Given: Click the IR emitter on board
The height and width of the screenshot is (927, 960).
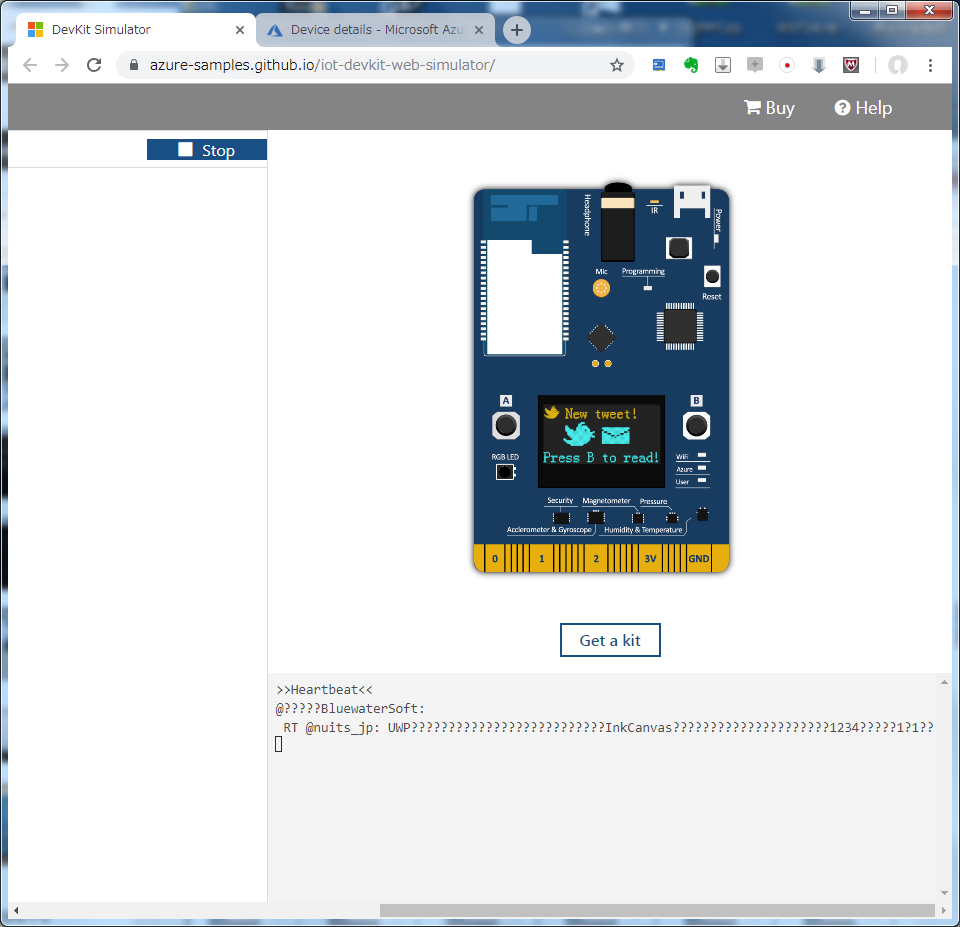Looking at the screenshot, I should [654, 202].
